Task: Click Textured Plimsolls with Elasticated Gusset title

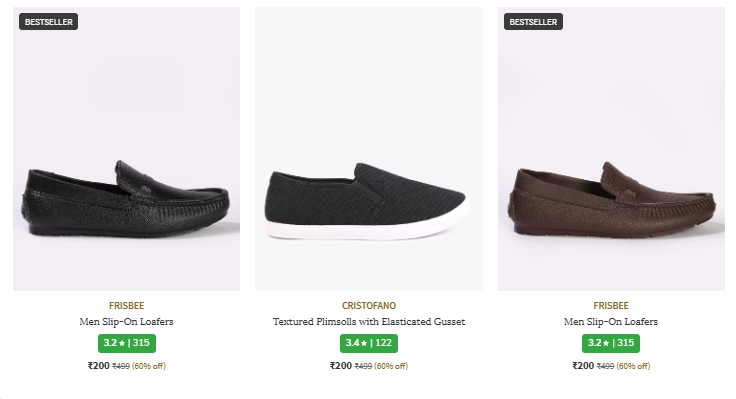Action: pos(369,322)
